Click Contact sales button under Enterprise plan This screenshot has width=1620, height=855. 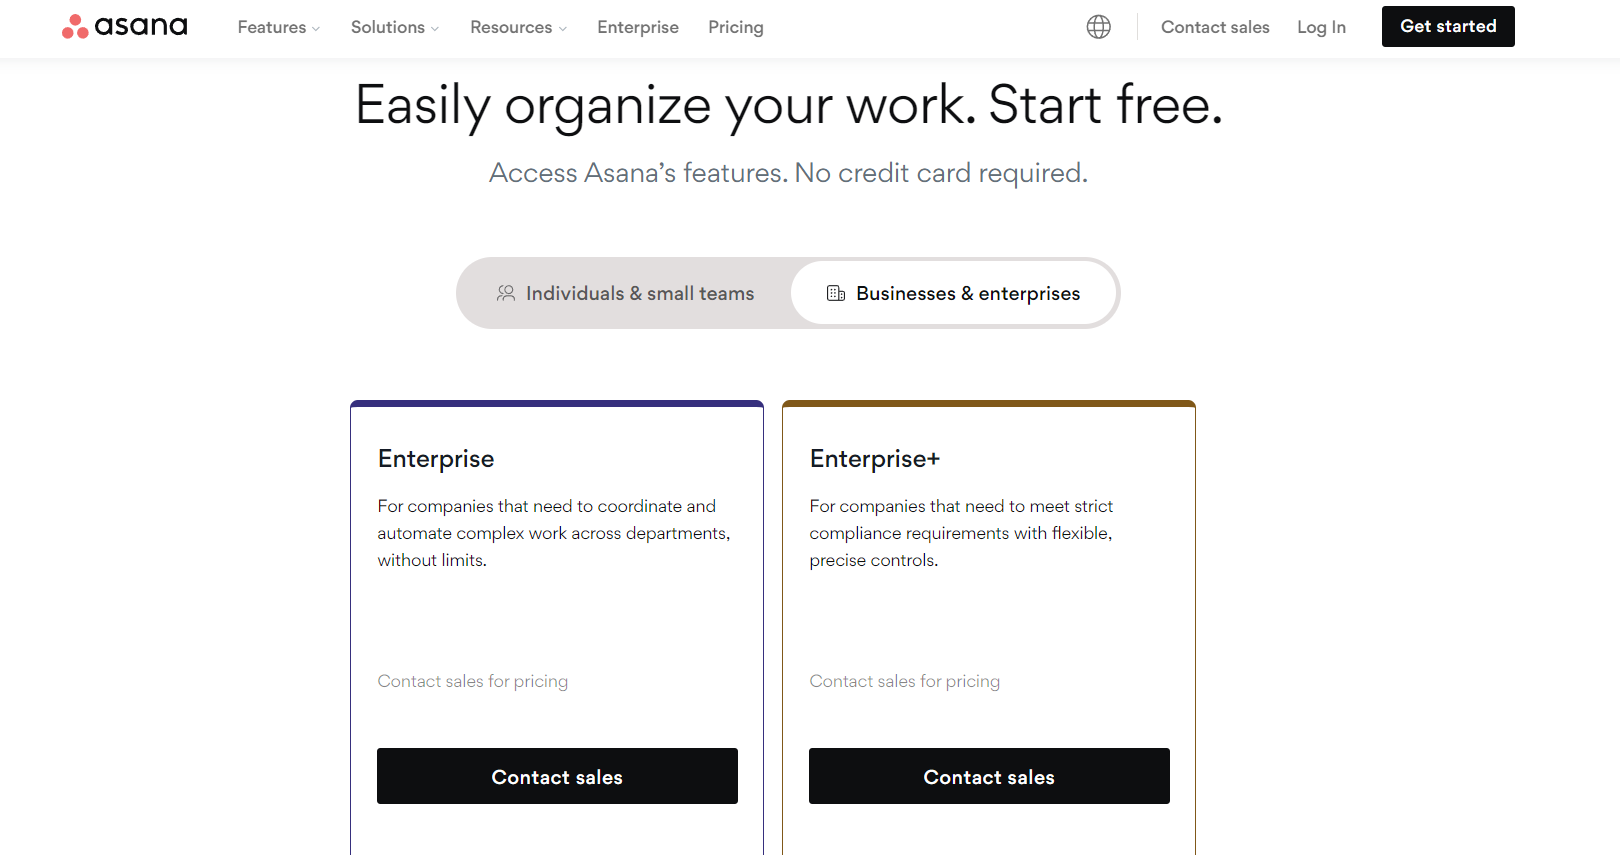[557, 776]
